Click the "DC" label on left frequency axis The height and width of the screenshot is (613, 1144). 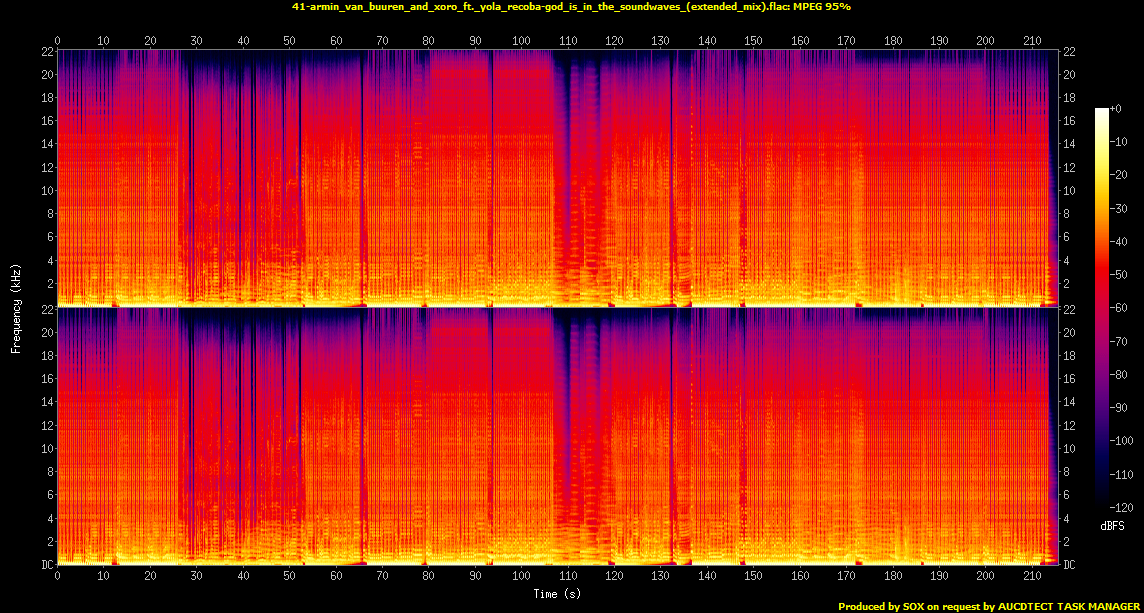point(47,565)
